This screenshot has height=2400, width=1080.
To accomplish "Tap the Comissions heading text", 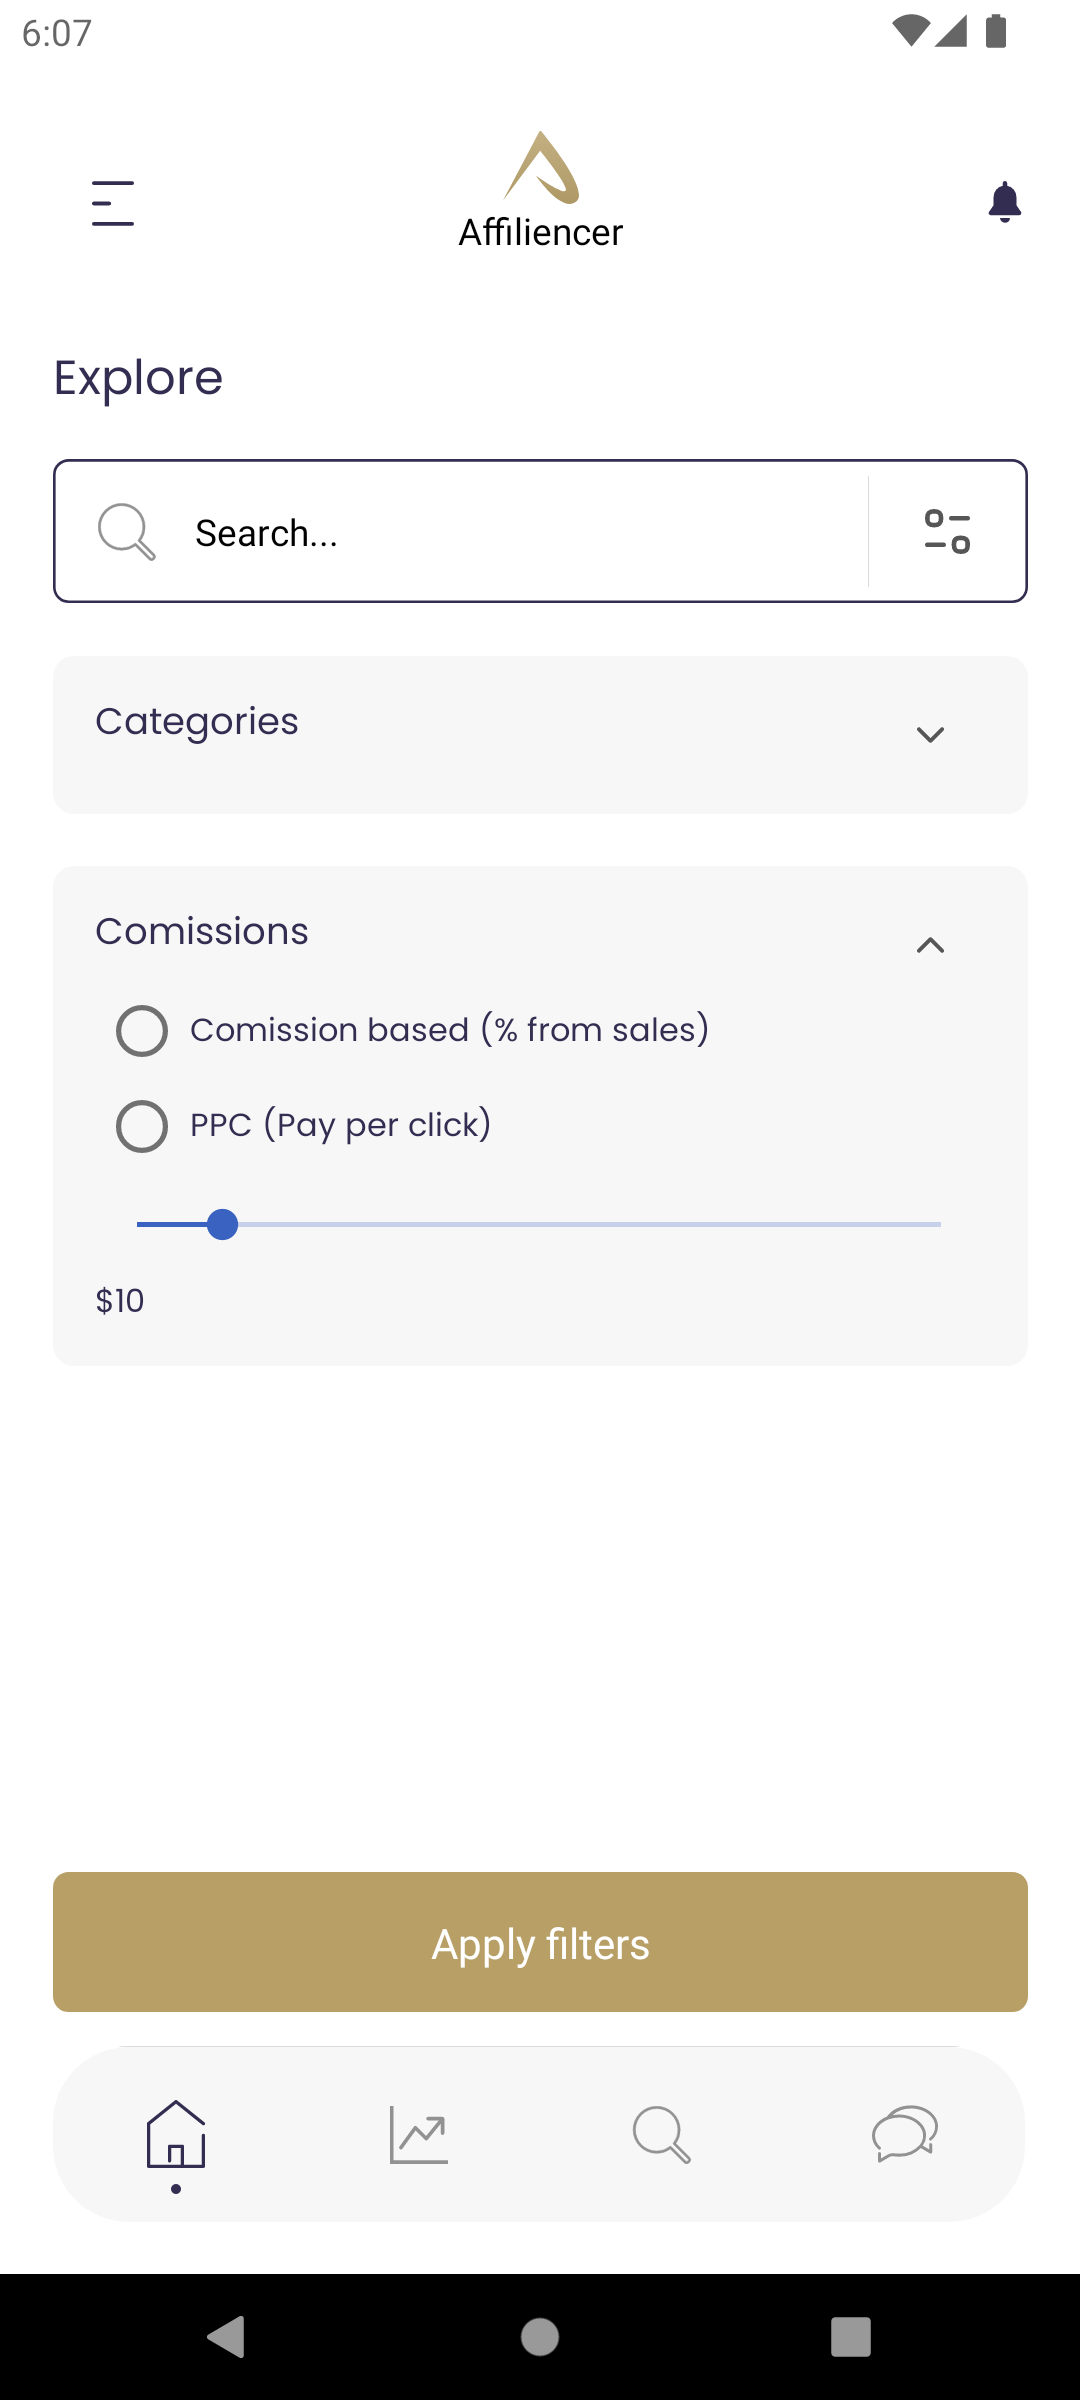I will (x=202, y=931).
